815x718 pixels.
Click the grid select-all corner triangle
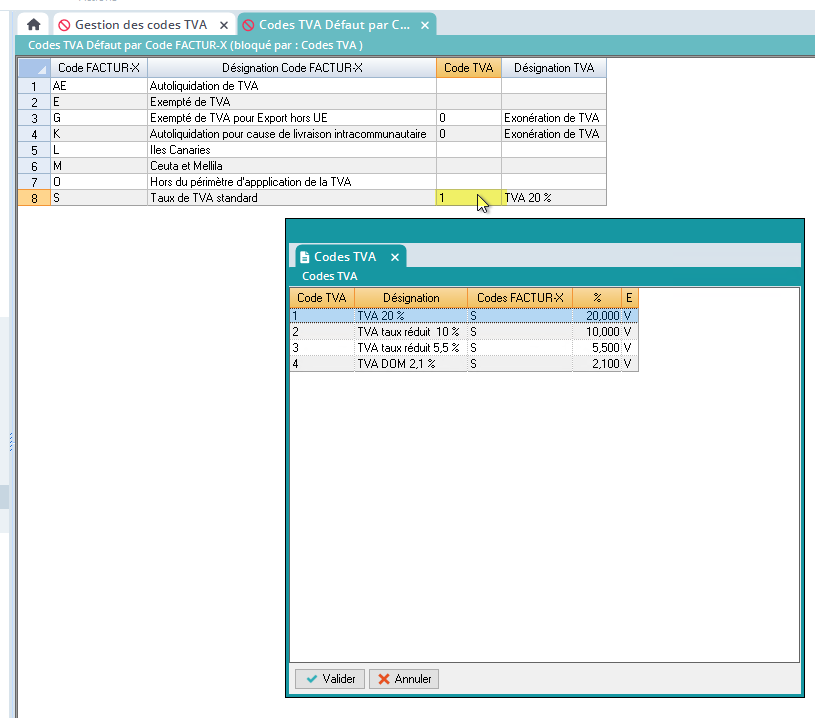tap(34, 68)
